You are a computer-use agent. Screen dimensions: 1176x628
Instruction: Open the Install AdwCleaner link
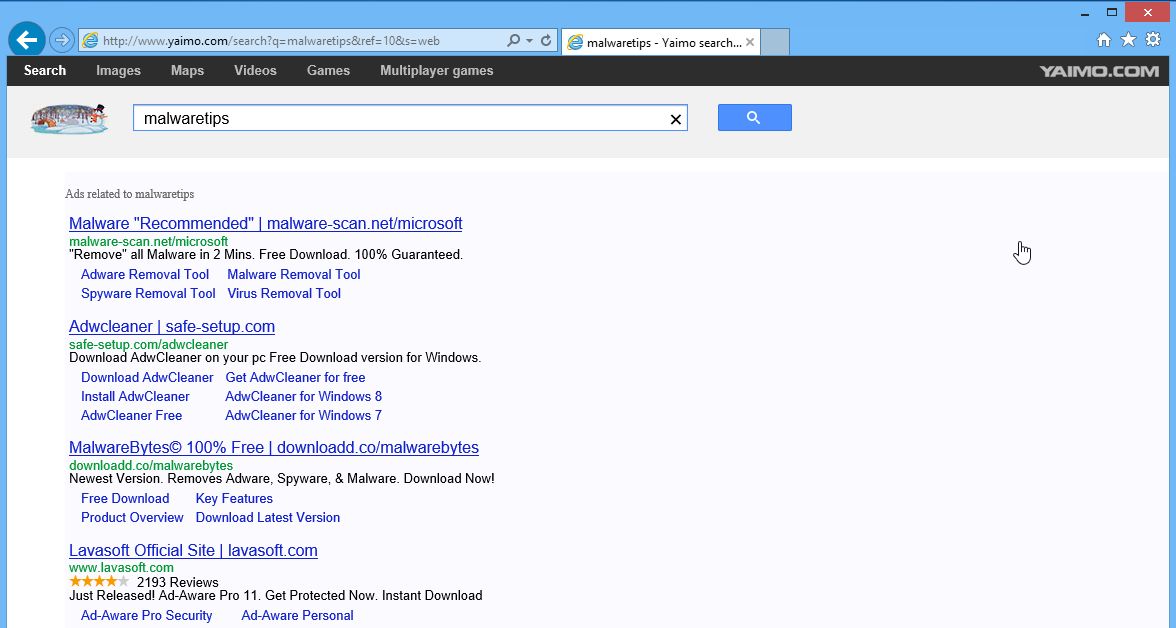(x=135, y=396)
